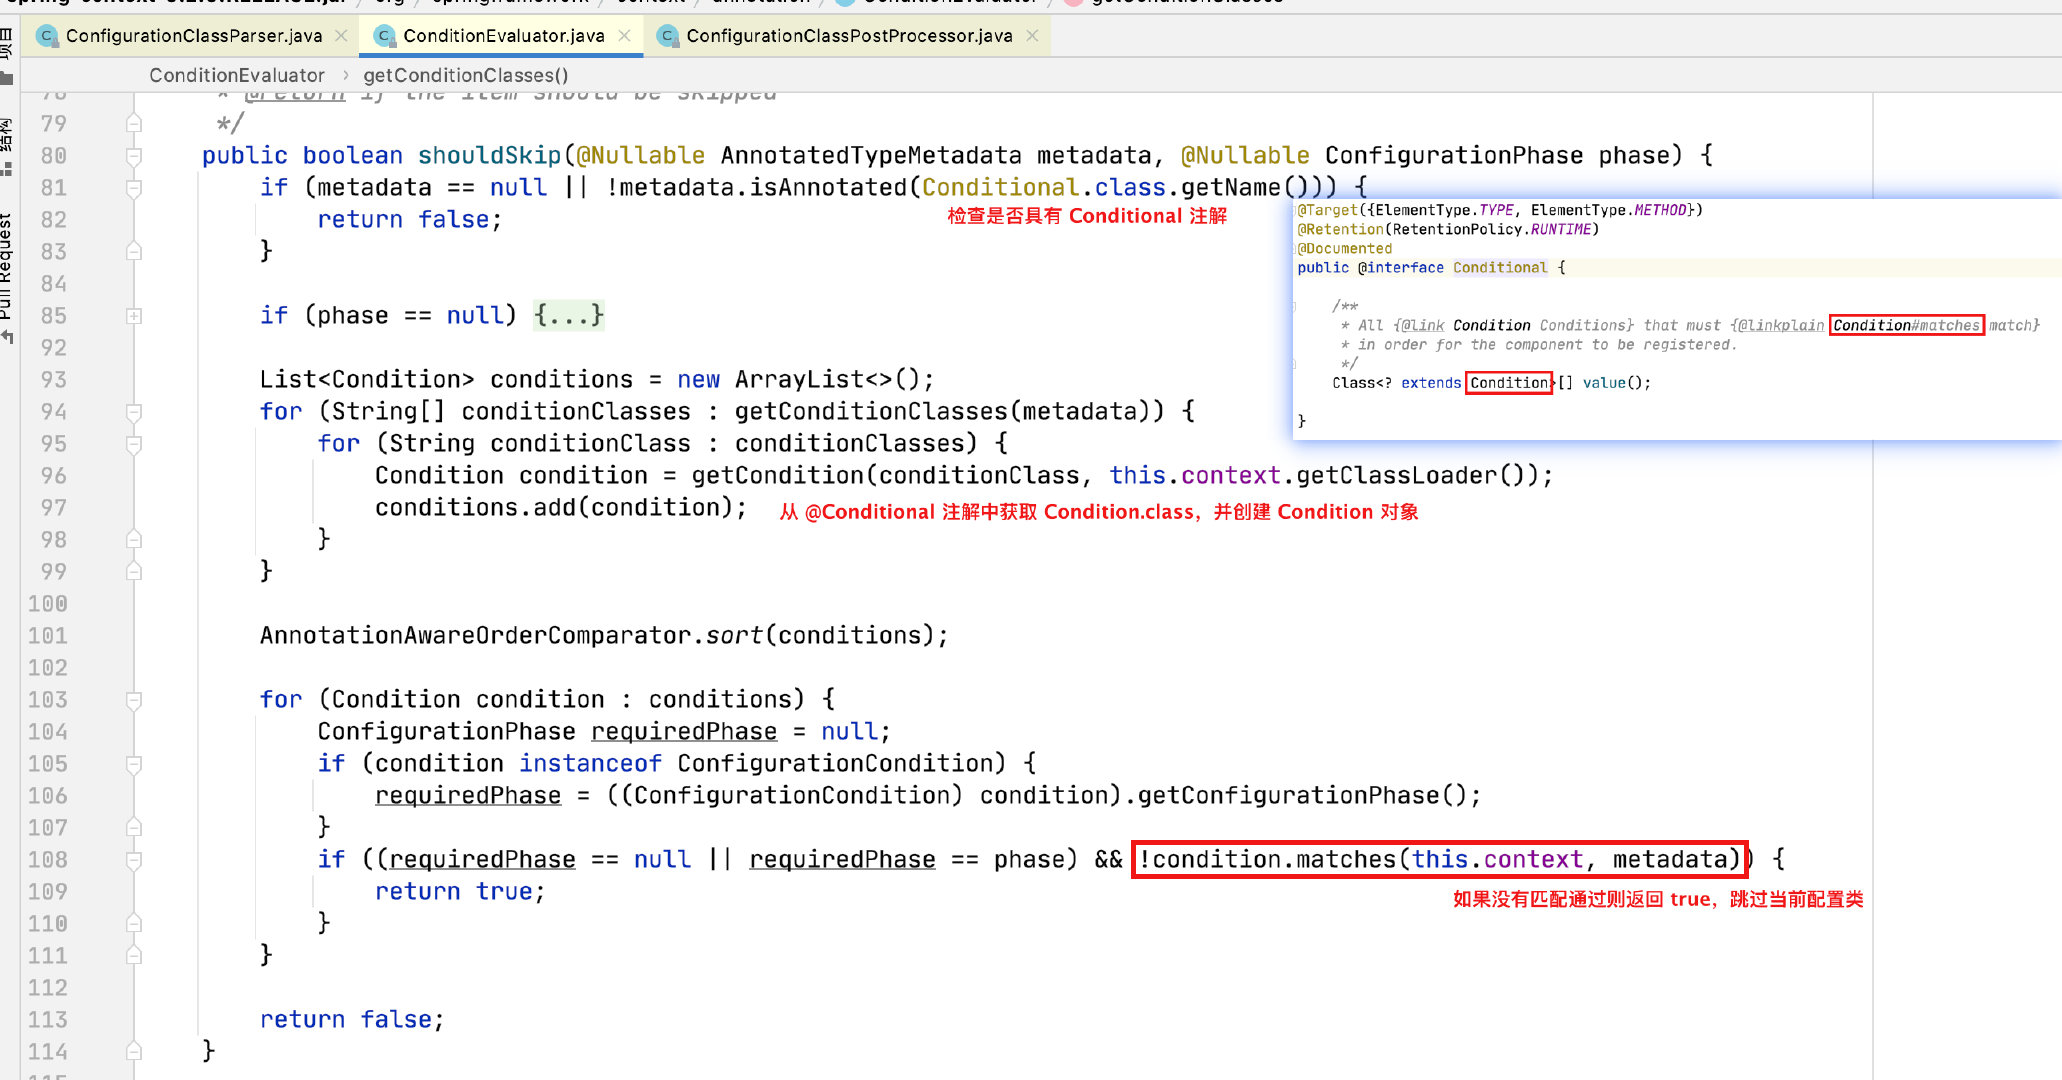
Task: Click the ConditionEvaluator breadcrumb
Action: click(x=237, y=75)
